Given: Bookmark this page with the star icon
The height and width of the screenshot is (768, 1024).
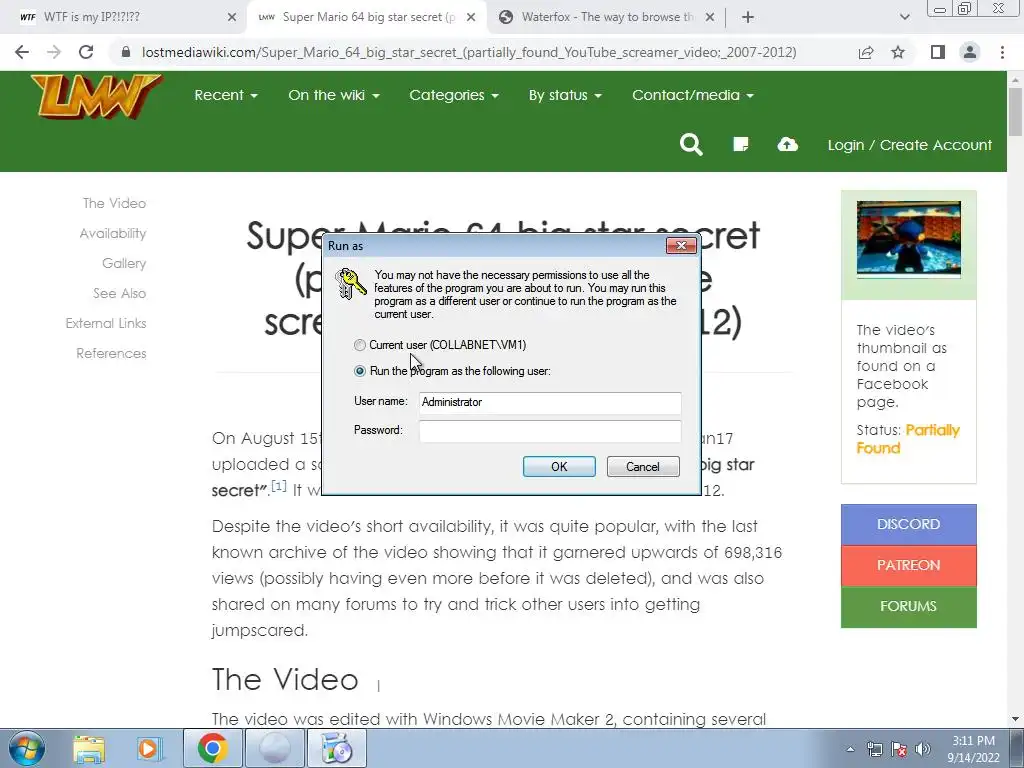Looking at the screenshot, I should pos(898,52).
